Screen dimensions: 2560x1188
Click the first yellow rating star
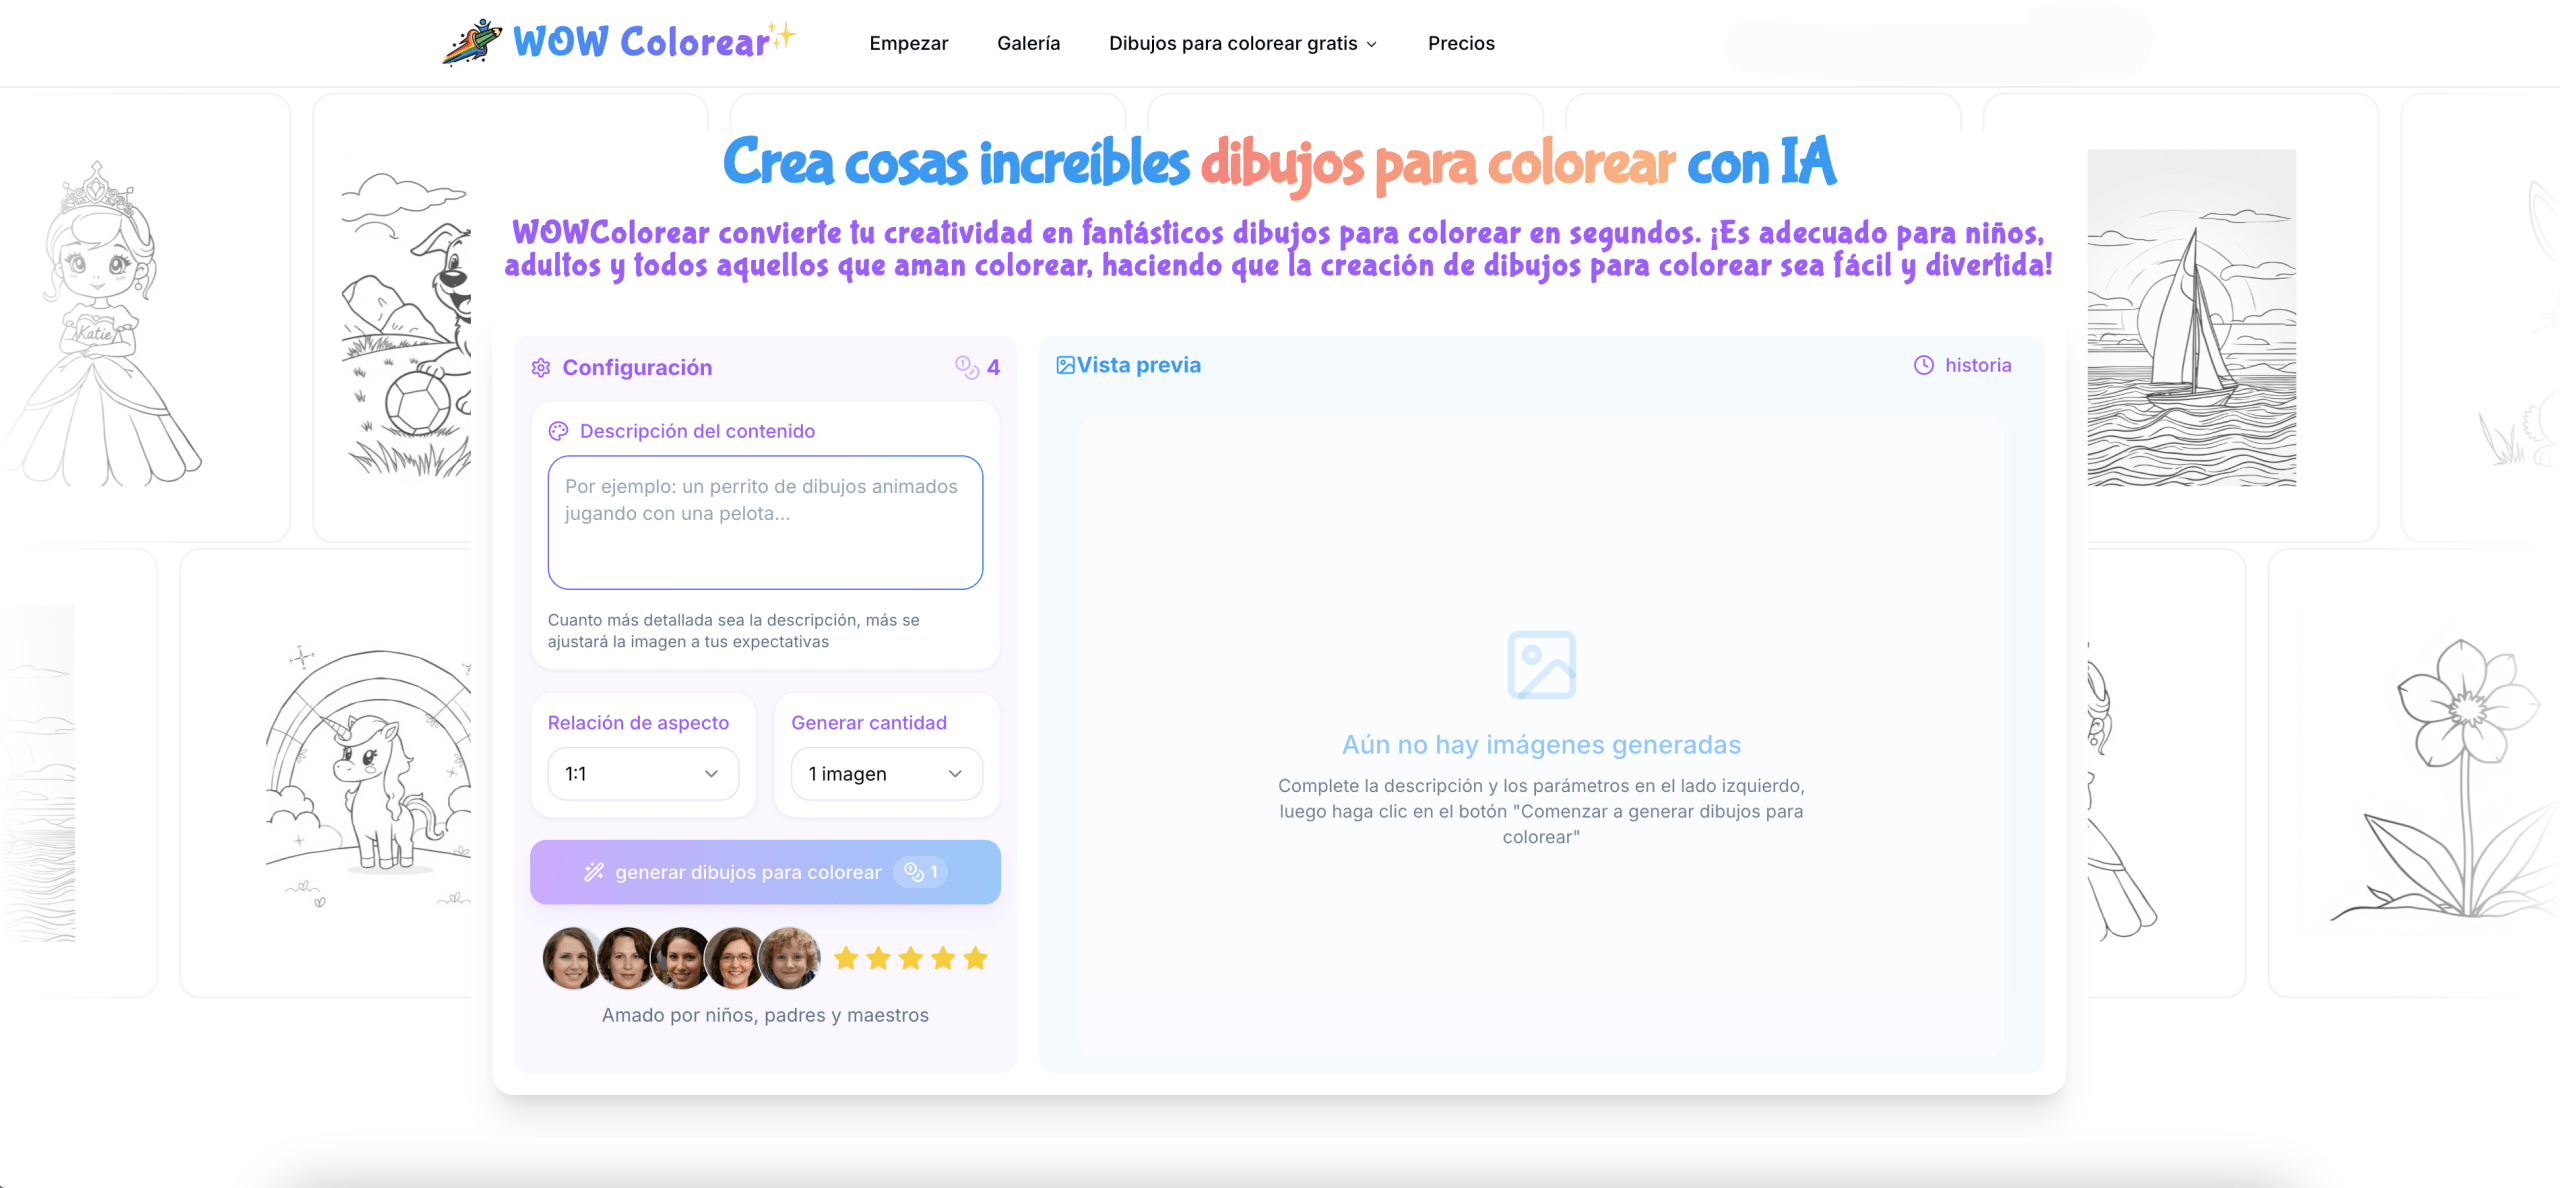(846, 958)
